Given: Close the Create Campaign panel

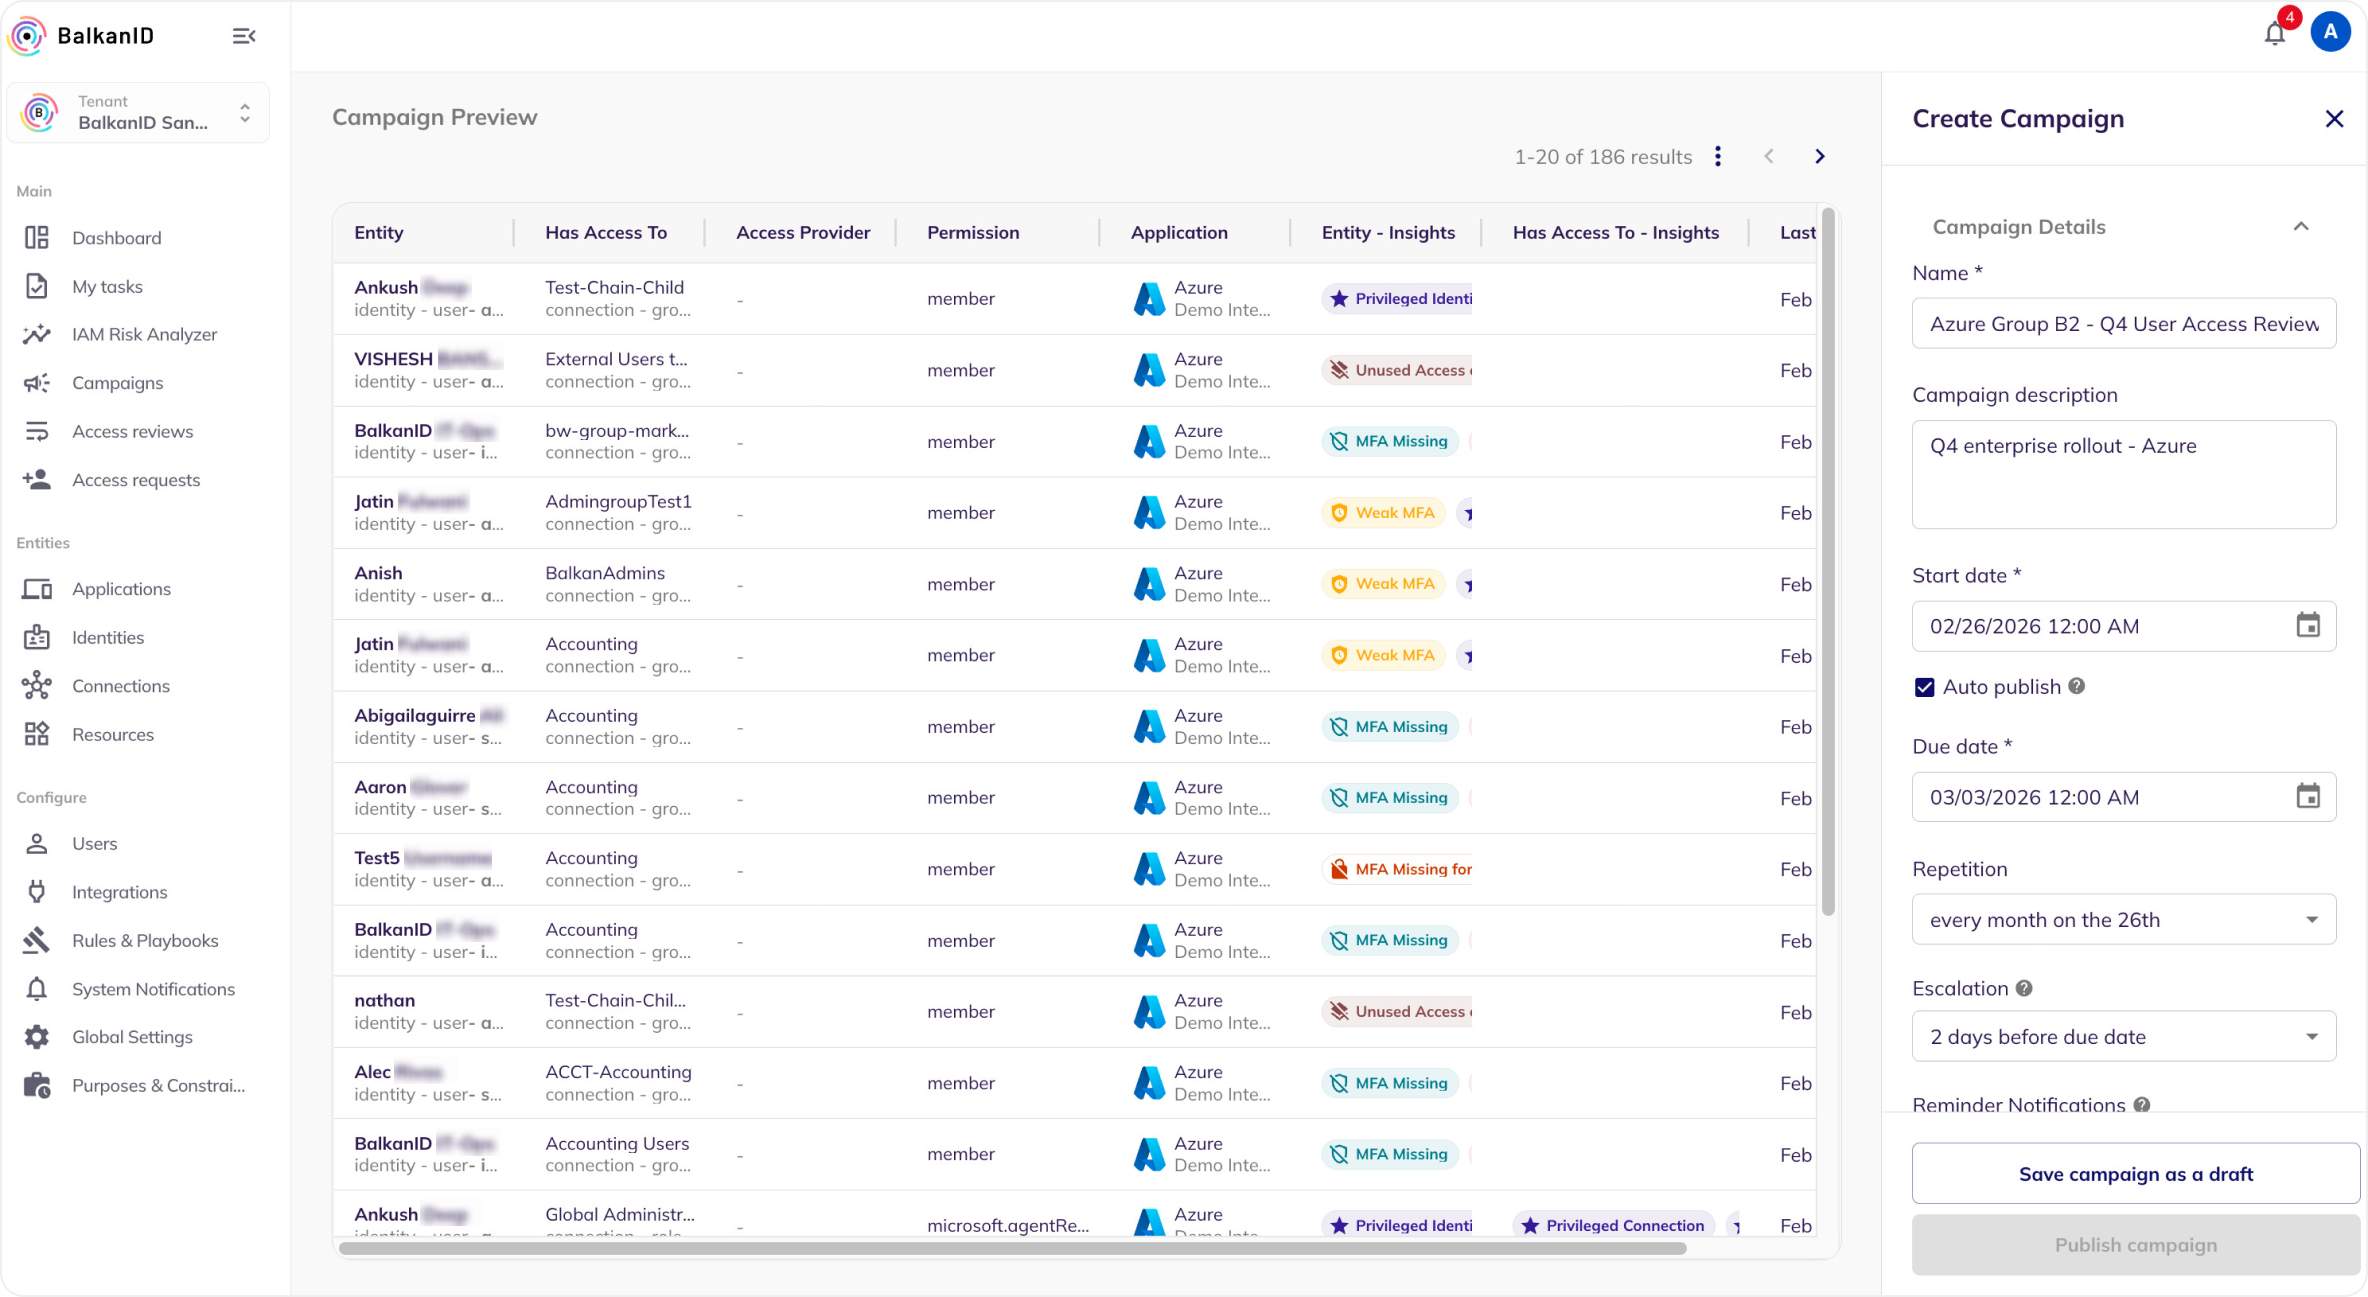Looking at the screenshot, I should [2334, 119].
